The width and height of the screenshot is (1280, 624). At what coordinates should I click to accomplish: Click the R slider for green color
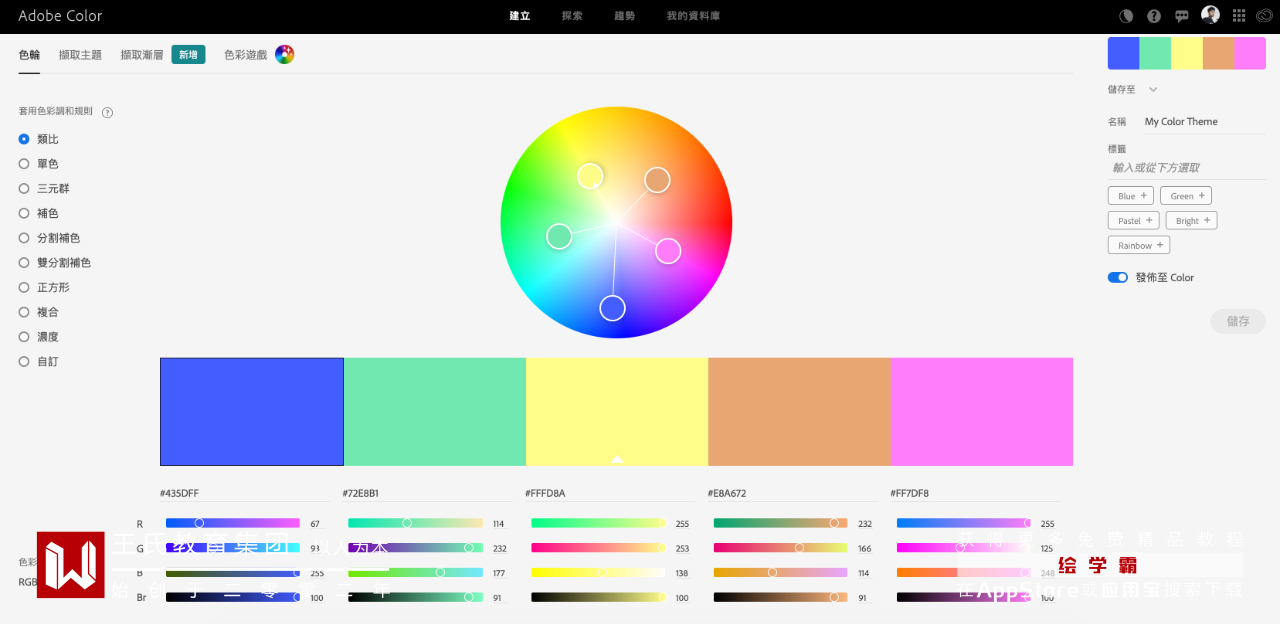[415, 523]
